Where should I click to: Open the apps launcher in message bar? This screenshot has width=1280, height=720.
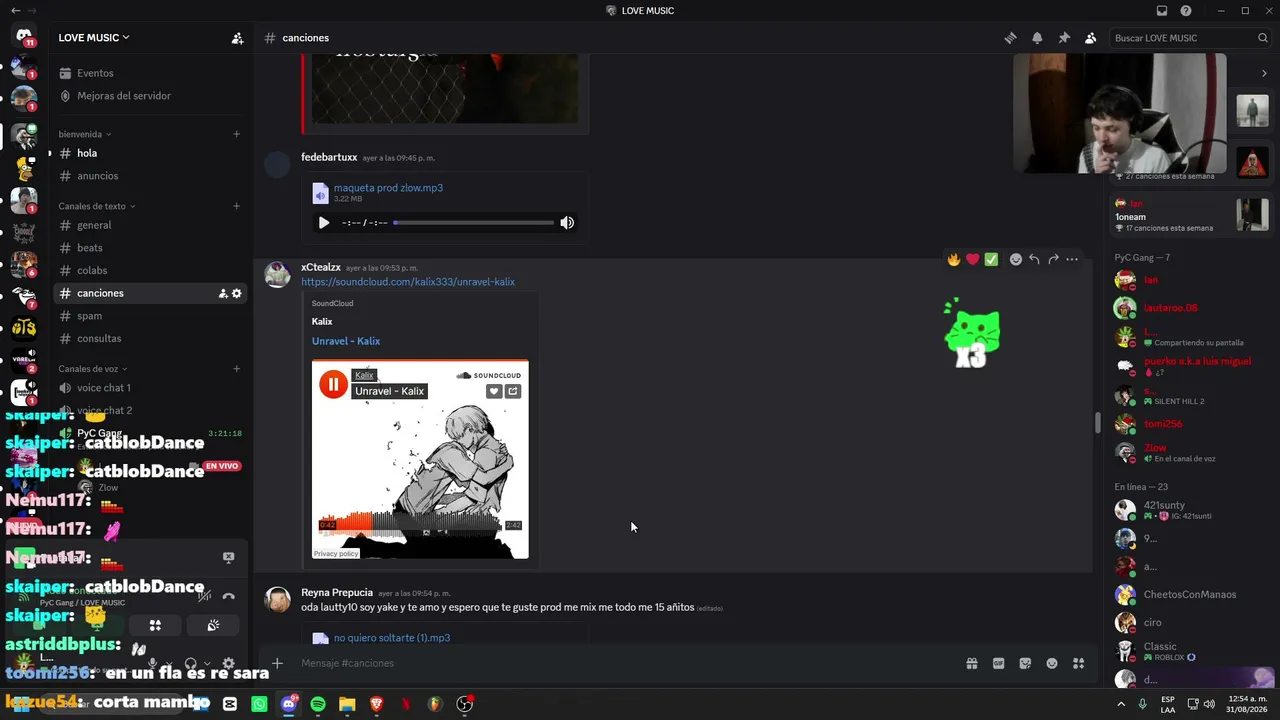click(1078, 663)
